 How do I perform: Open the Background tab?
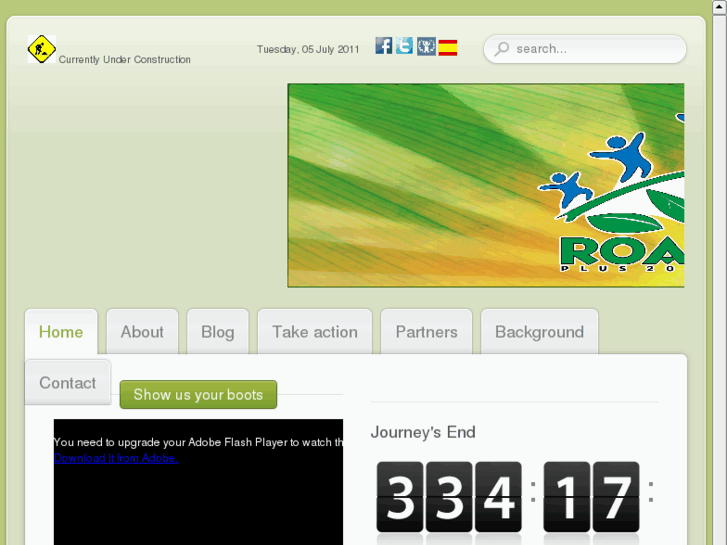[540, 332]
